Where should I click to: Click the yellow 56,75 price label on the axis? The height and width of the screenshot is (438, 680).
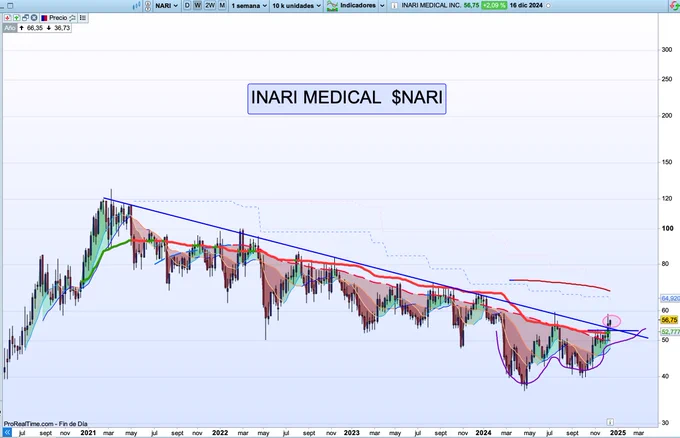click(x=669, y=320)
